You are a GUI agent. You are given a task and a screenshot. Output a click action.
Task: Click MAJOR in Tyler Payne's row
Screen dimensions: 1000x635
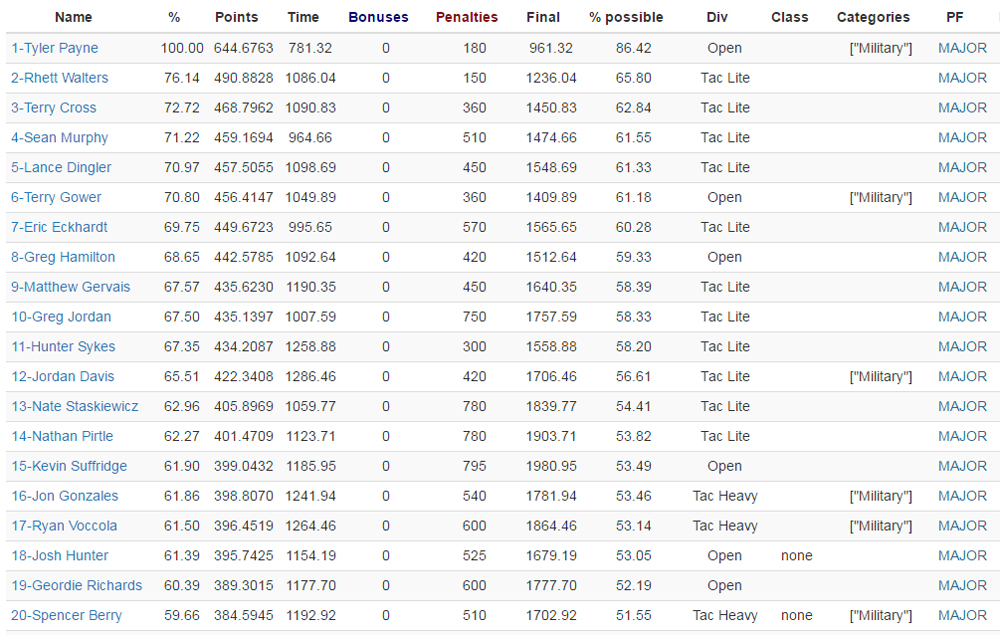(x=962, y=48)
